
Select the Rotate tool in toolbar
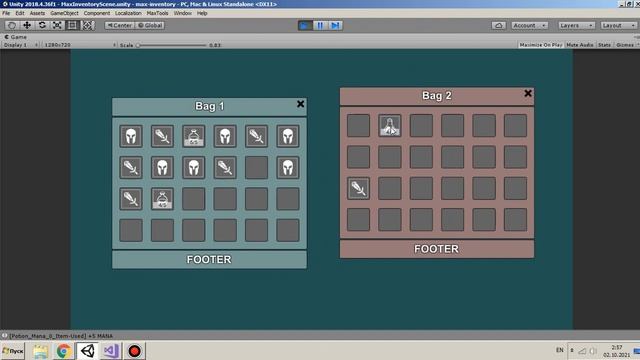[x=42, y=25]
